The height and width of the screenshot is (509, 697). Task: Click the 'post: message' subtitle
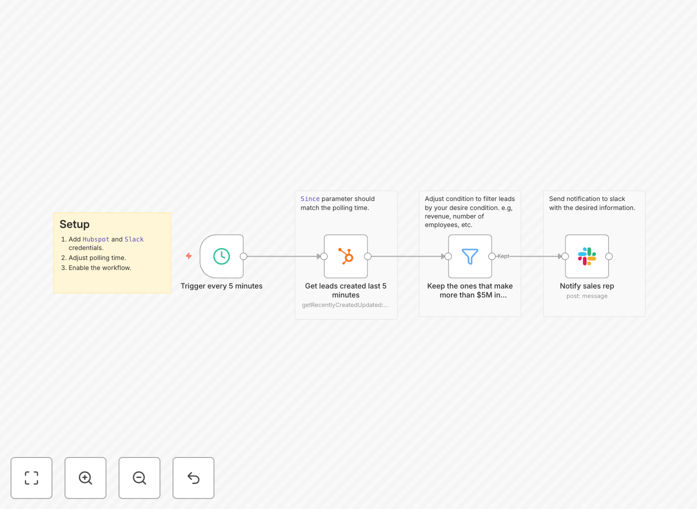[587, 296]
